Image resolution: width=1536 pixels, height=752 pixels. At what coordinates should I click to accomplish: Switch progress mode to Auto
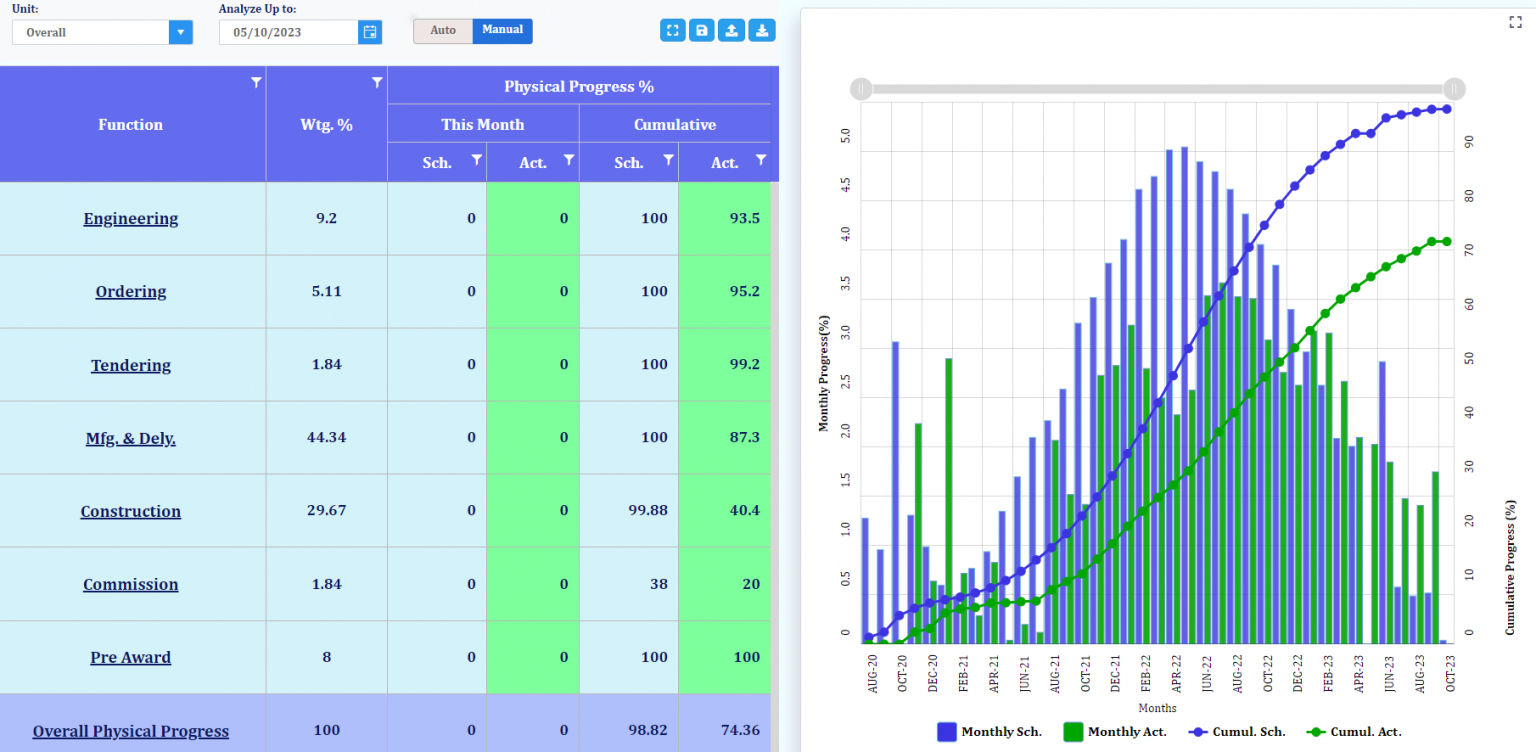click(x=441, y=31)
